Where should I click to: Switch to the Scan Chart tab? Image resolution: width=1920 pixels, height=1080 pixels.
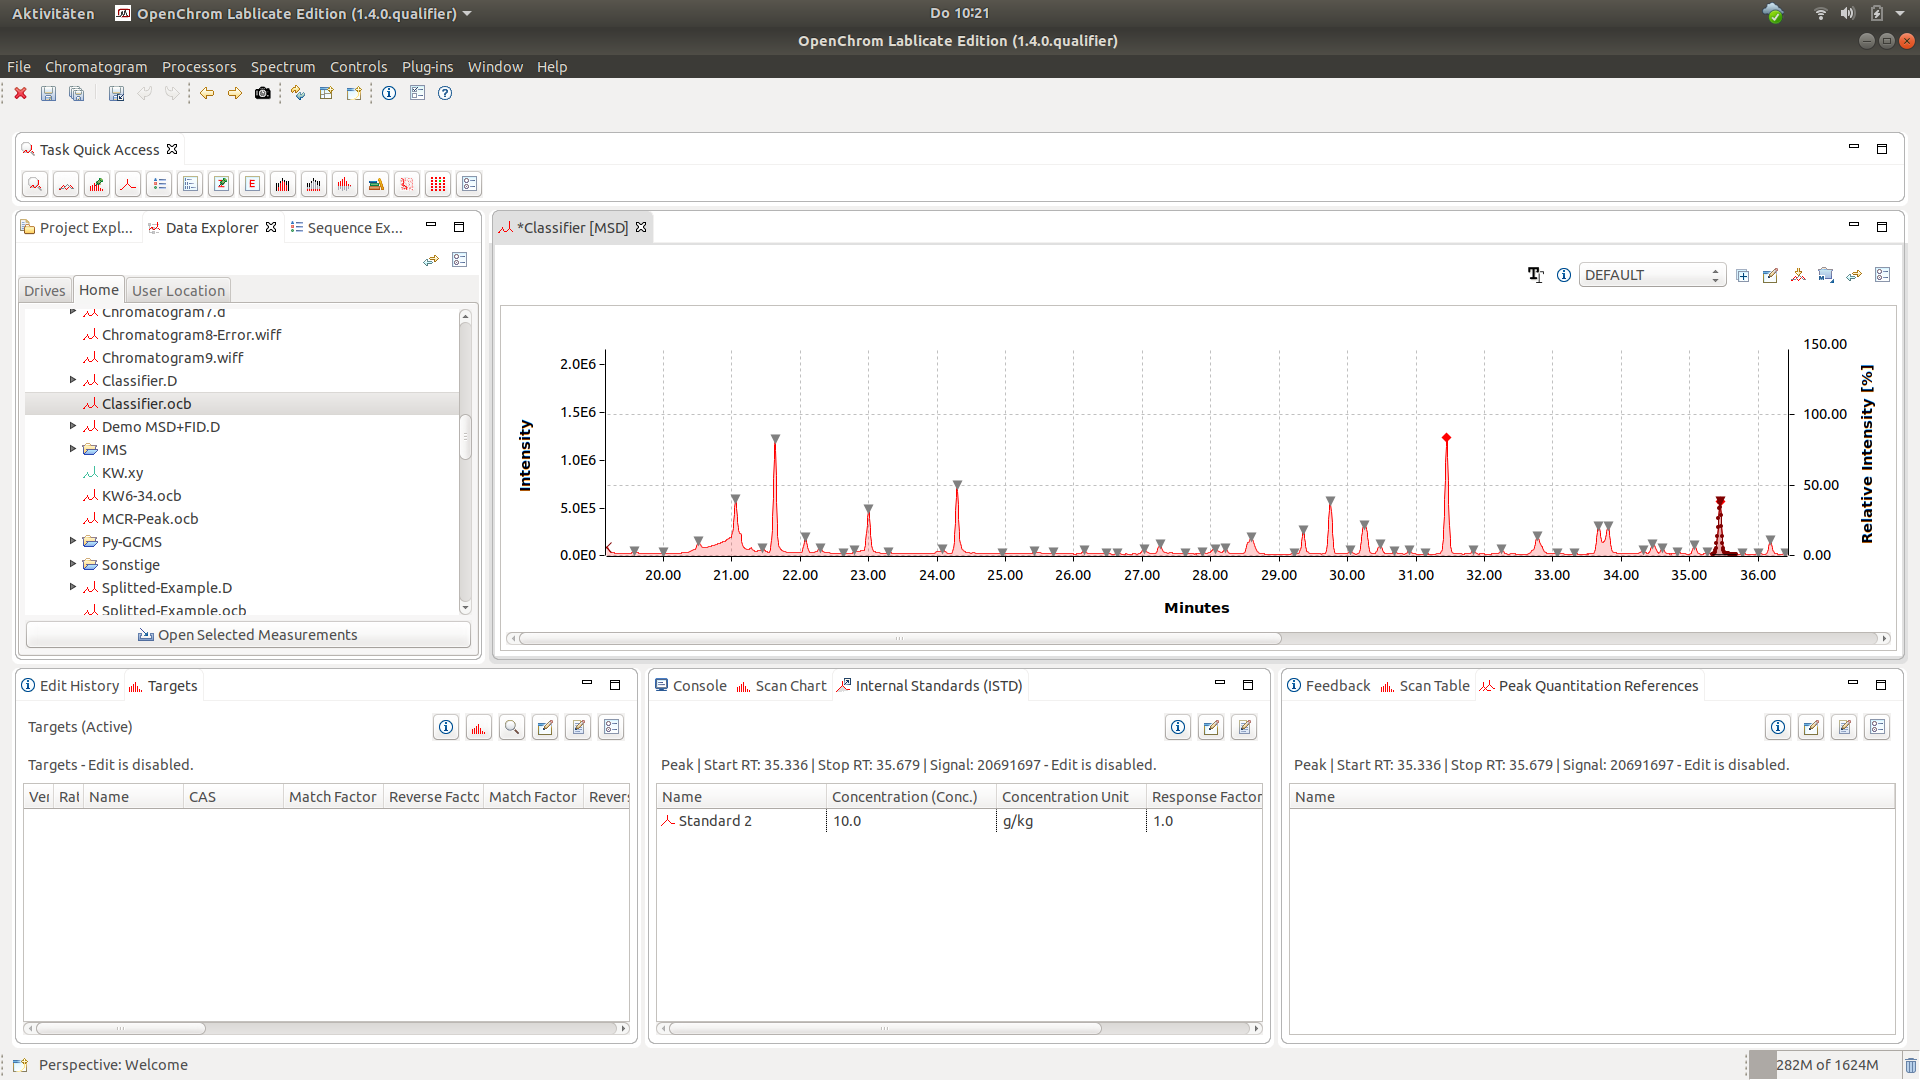781,686
